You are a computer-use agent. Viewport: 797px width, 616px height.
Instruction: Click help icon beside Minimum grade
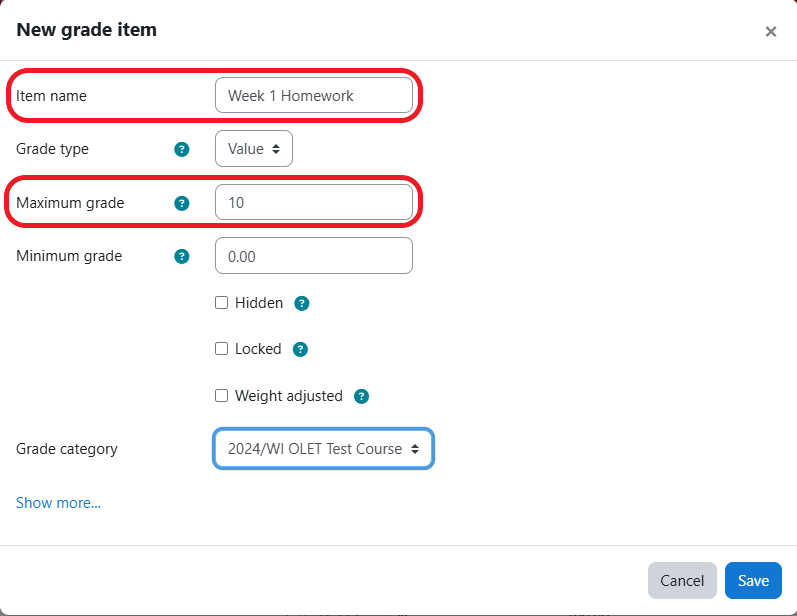click(x=181, y=256)
